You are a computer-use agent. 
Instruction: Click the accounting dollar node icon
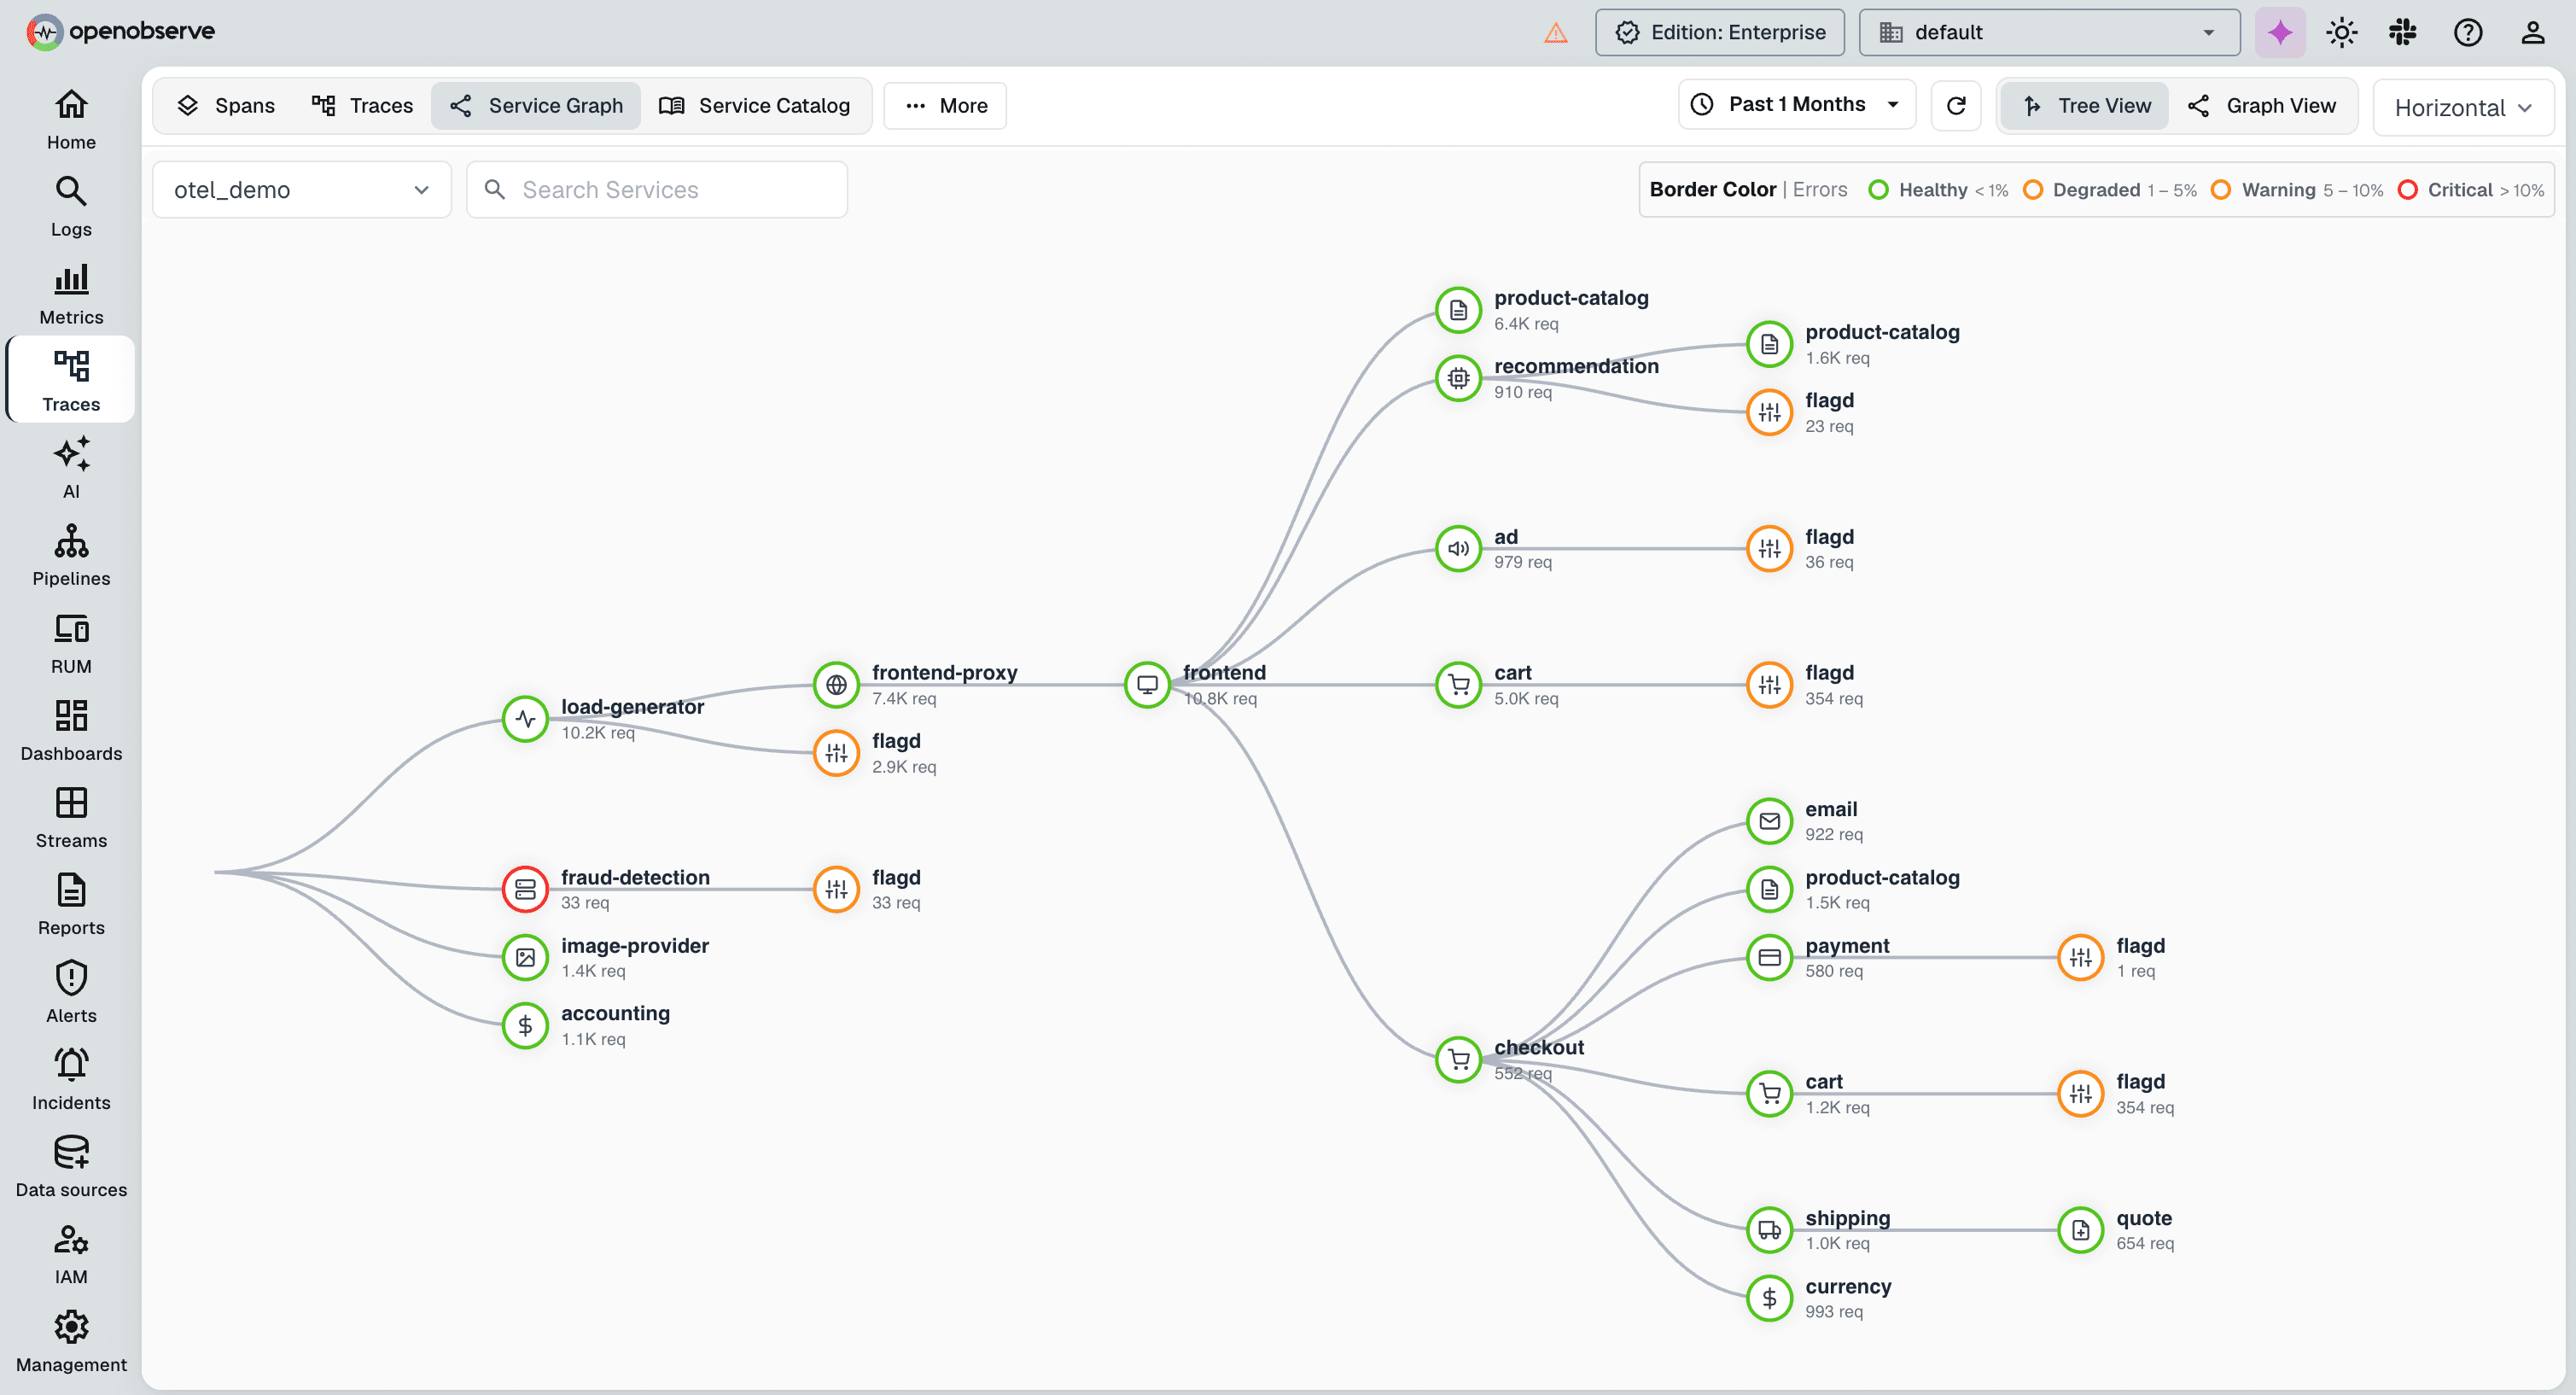[x=525, y=1025]
